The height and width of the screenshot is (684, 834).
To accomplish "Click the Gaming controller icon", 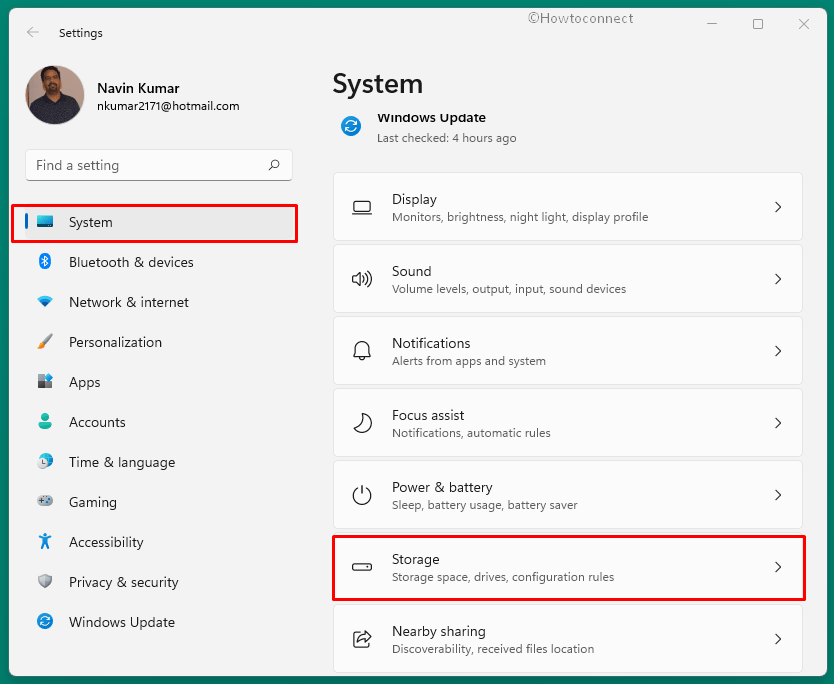I will [45, 501].
